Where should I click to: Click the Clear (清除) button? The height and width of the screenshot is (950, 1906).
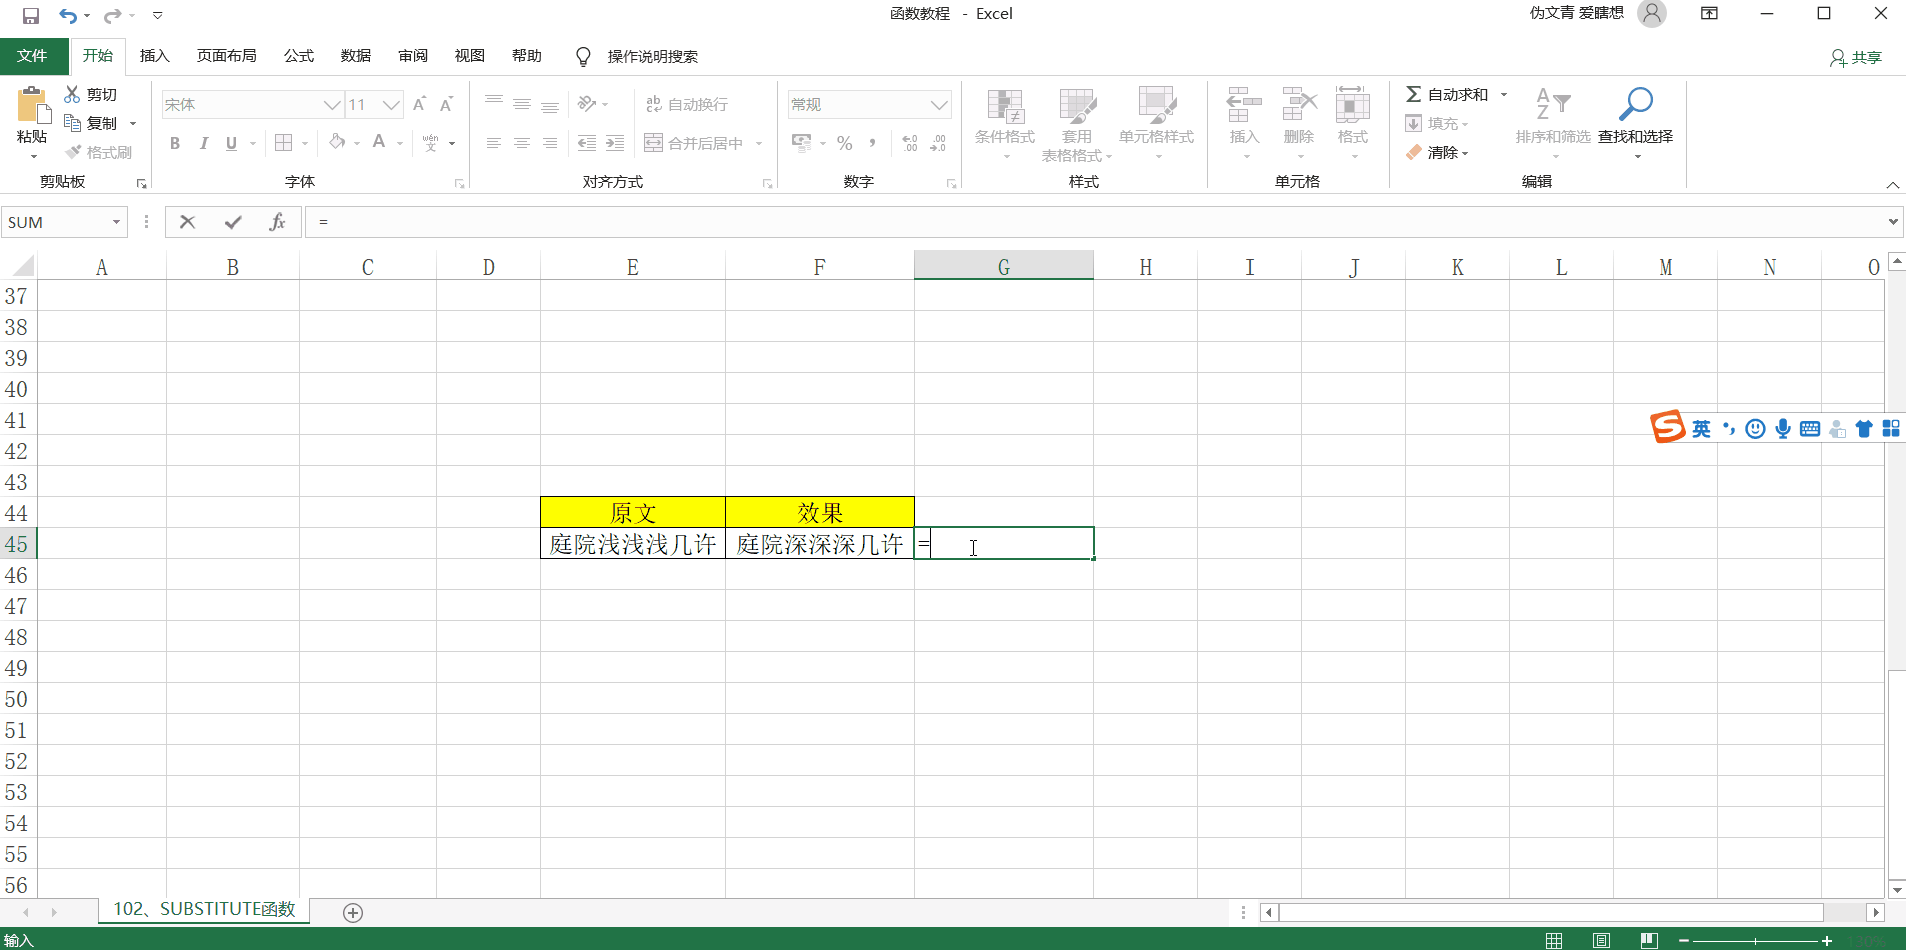pyautogui.click(x=1436, y=152)
